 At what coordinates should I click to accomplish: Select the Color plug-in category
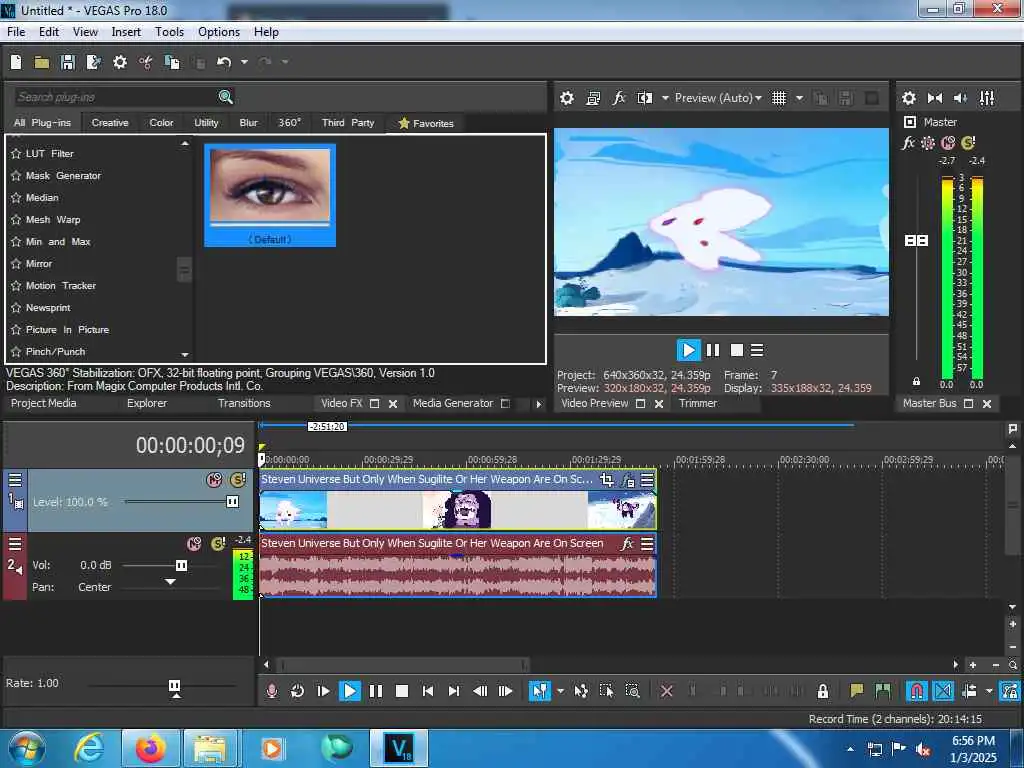coord(161,123)
